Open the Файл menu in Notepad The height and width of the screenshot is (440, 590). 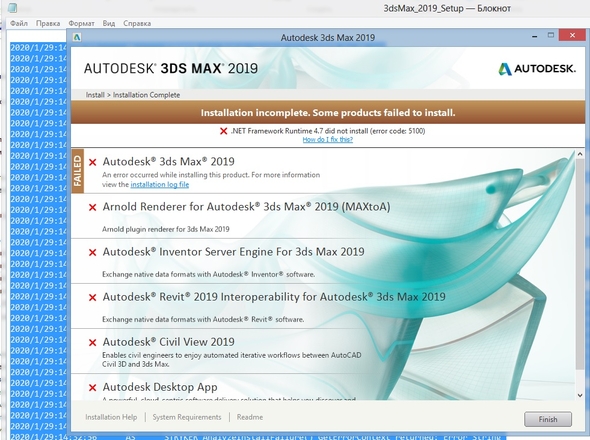tap(19, 23)
